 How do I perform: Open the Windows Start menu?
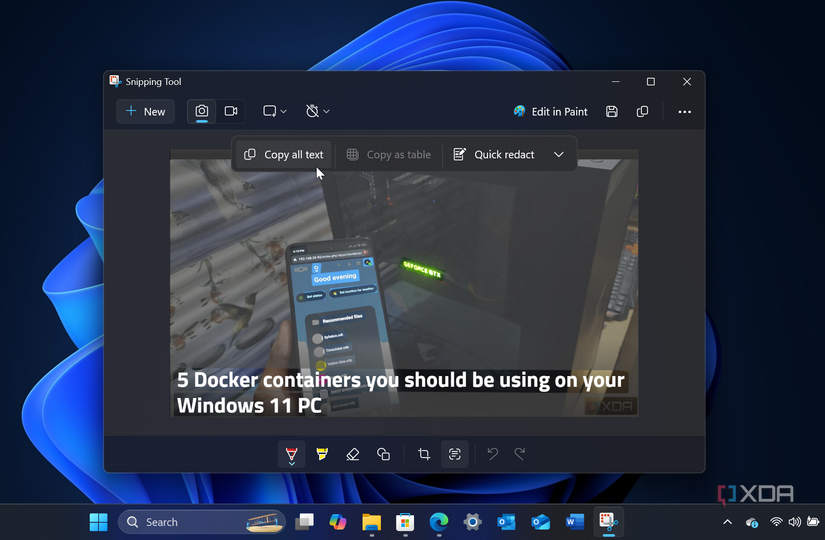point(98,522)
